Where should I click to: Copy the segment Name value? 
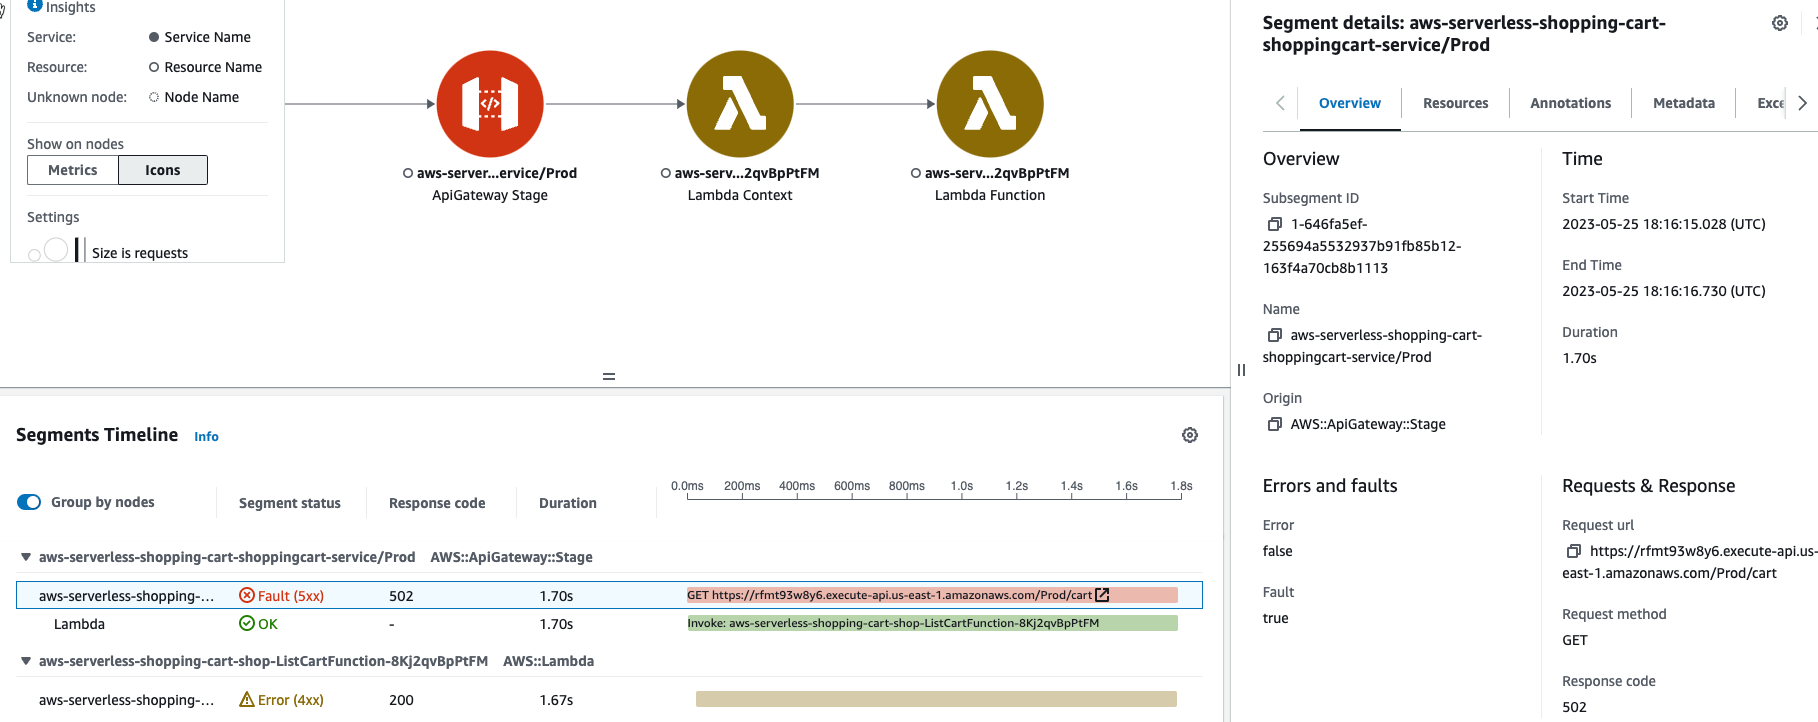1274,335
